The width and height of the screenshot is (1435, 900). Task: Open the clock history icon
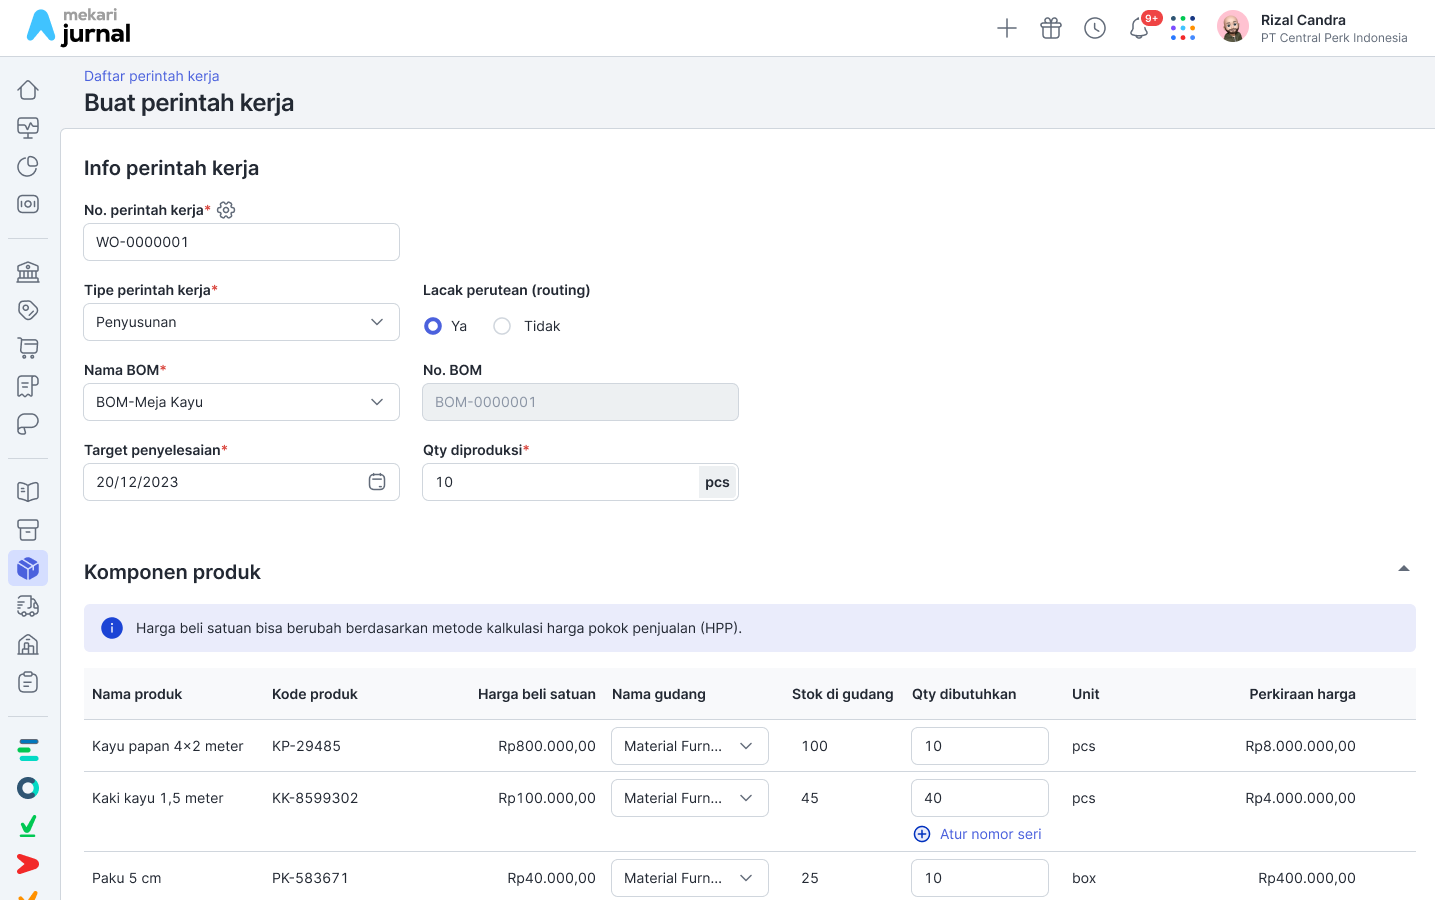point(1095,28)
